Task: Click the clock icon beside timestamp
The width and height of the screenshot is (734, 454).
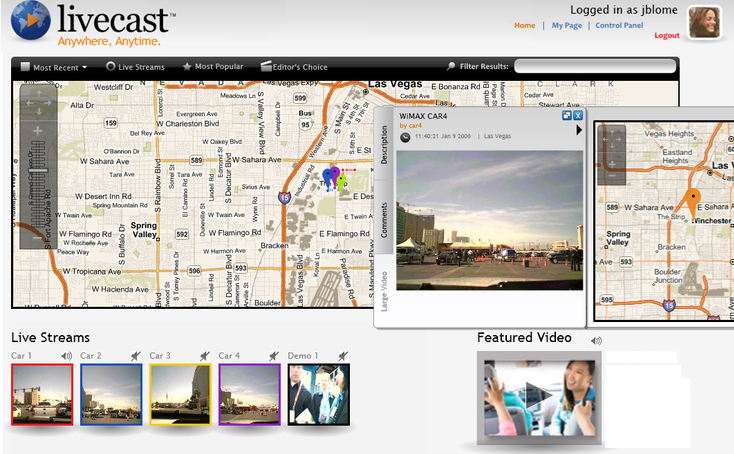Action: point(405,137)
